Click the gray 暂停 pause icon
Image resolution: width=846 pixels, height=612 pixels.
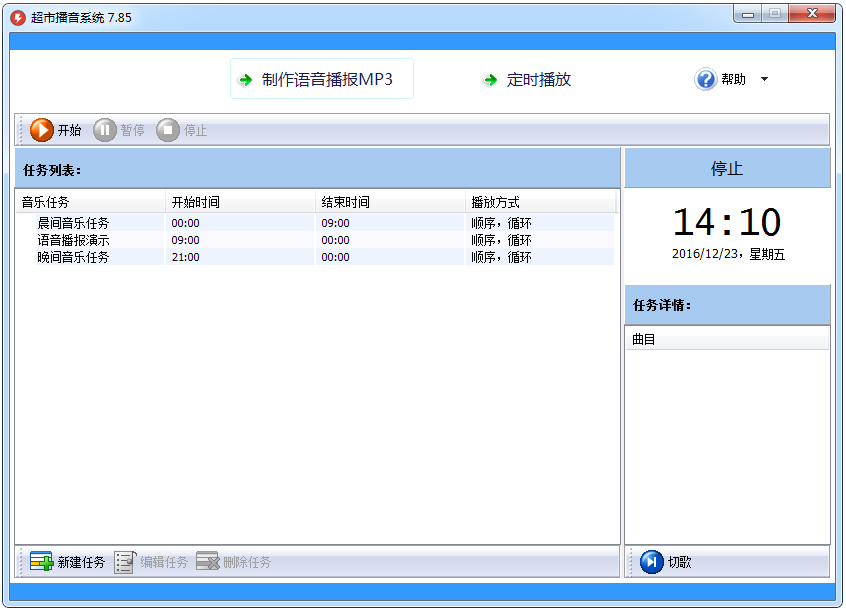(x=105, y=130)
